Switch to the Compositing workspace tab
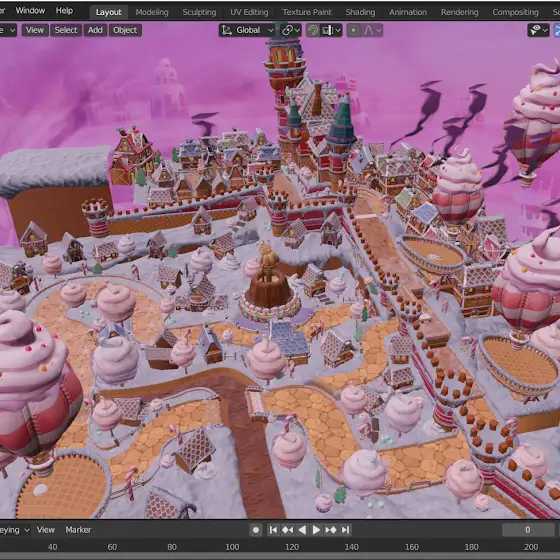This screenshot has width=560, height=560. point(515,12)
